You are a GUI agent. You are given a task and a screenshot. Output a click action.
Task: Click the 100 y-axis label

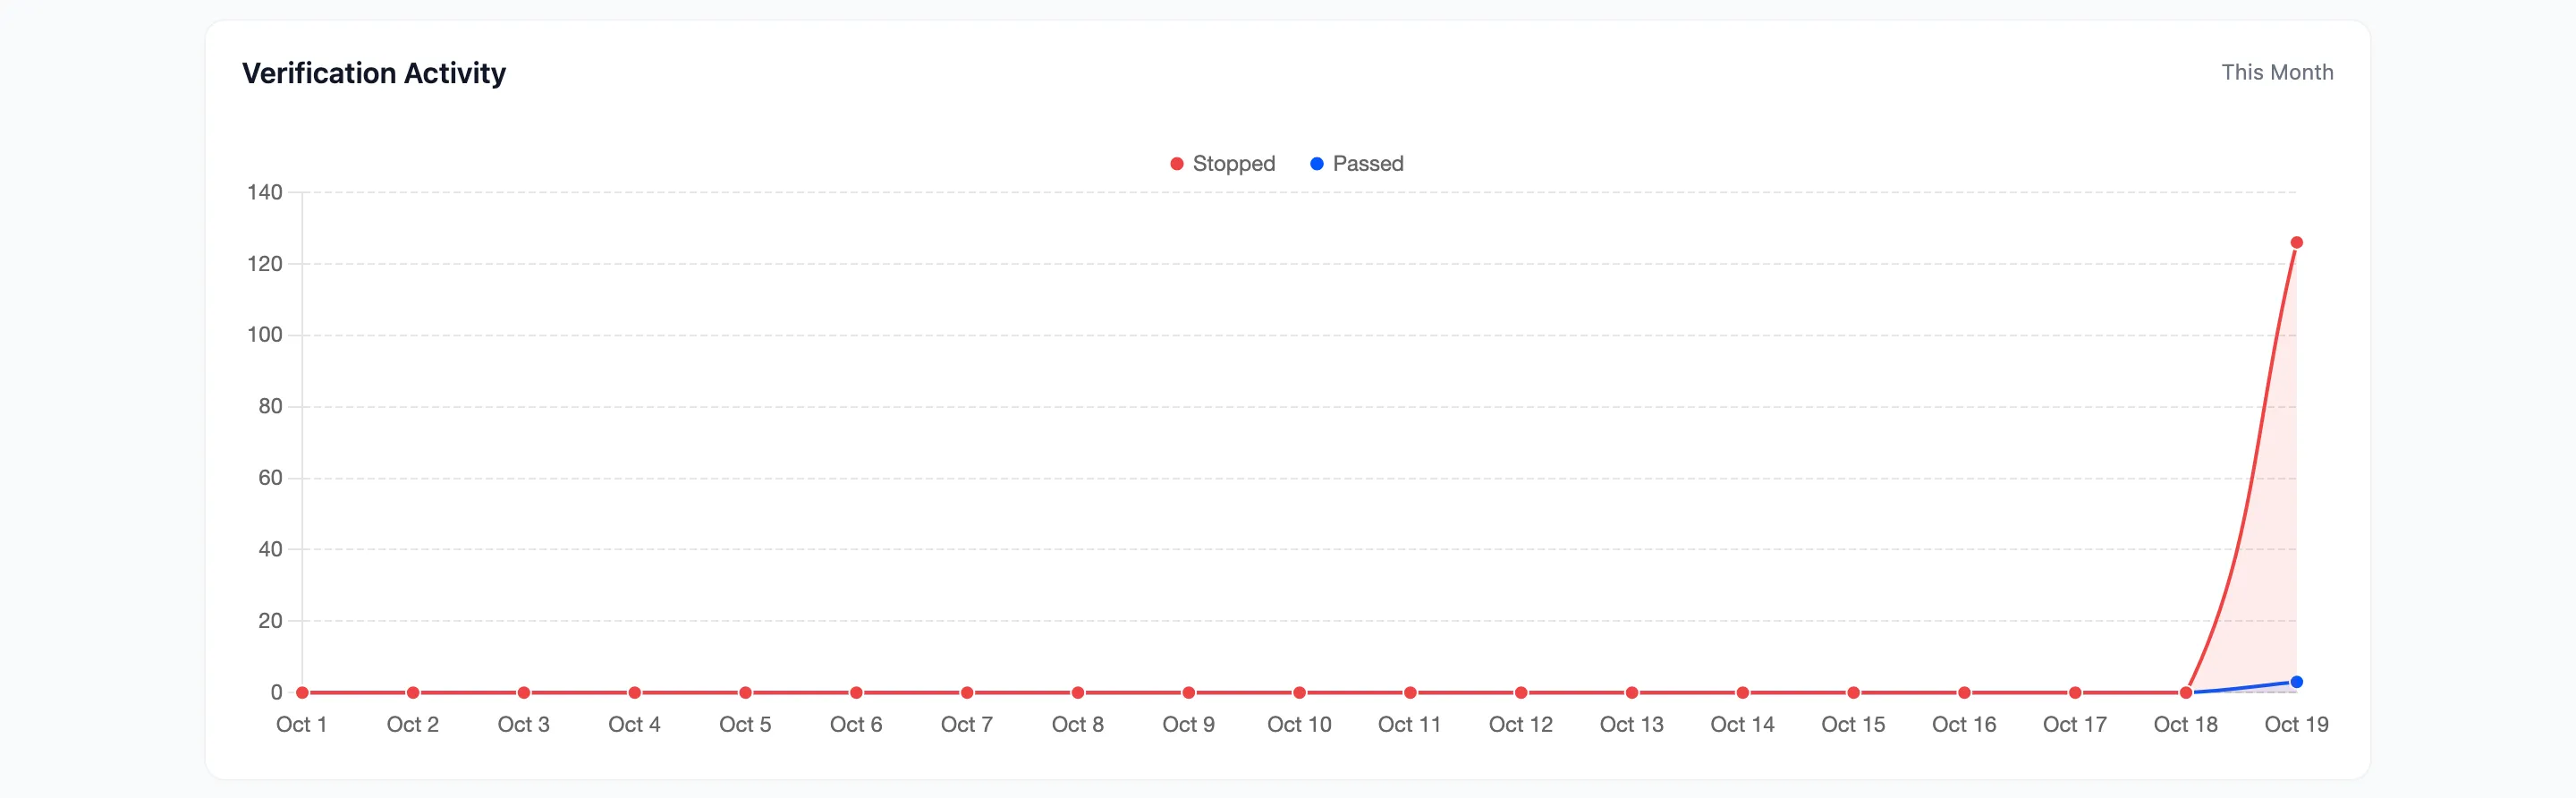(x=265, y=335)
